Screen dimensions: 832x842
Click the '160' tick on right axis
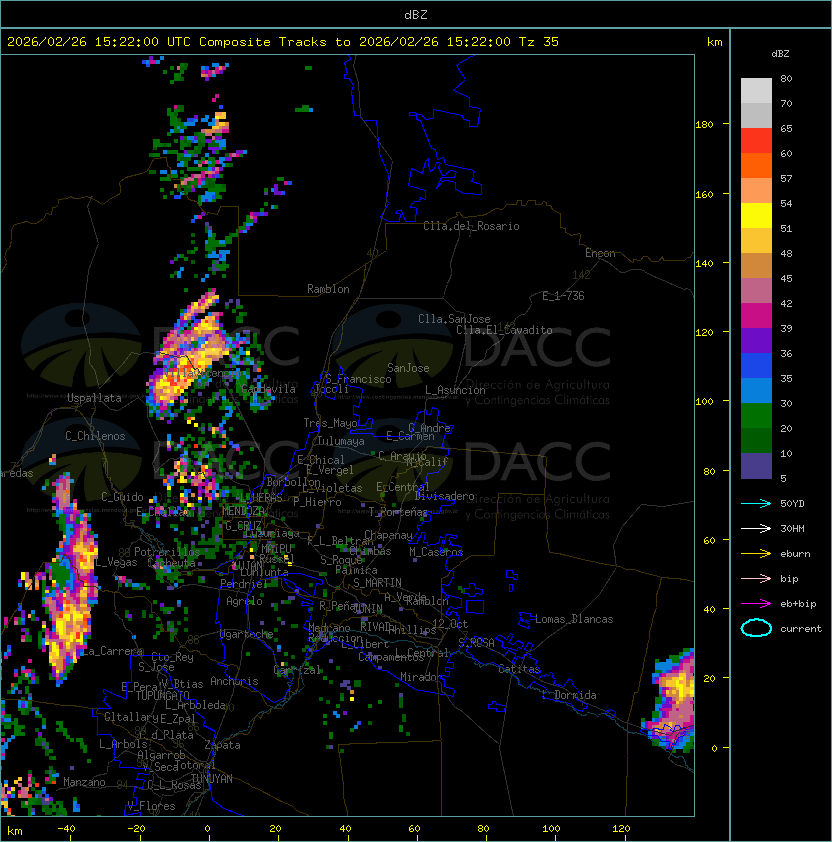click(704, 194)
